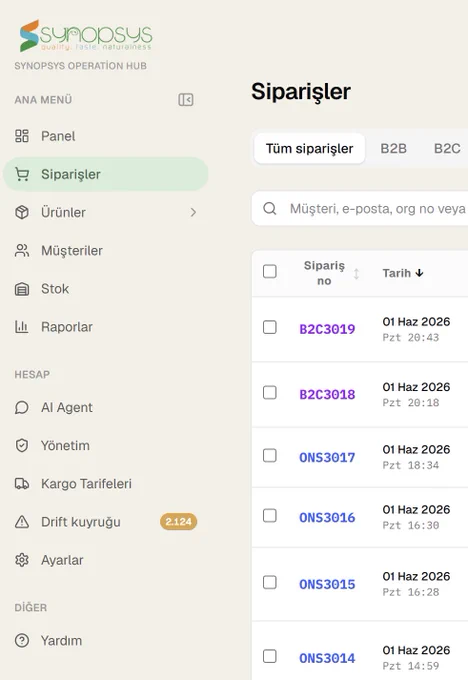468x680 pixels.
Task: Click the Siparişler page heading
Action: coord(301,92)
